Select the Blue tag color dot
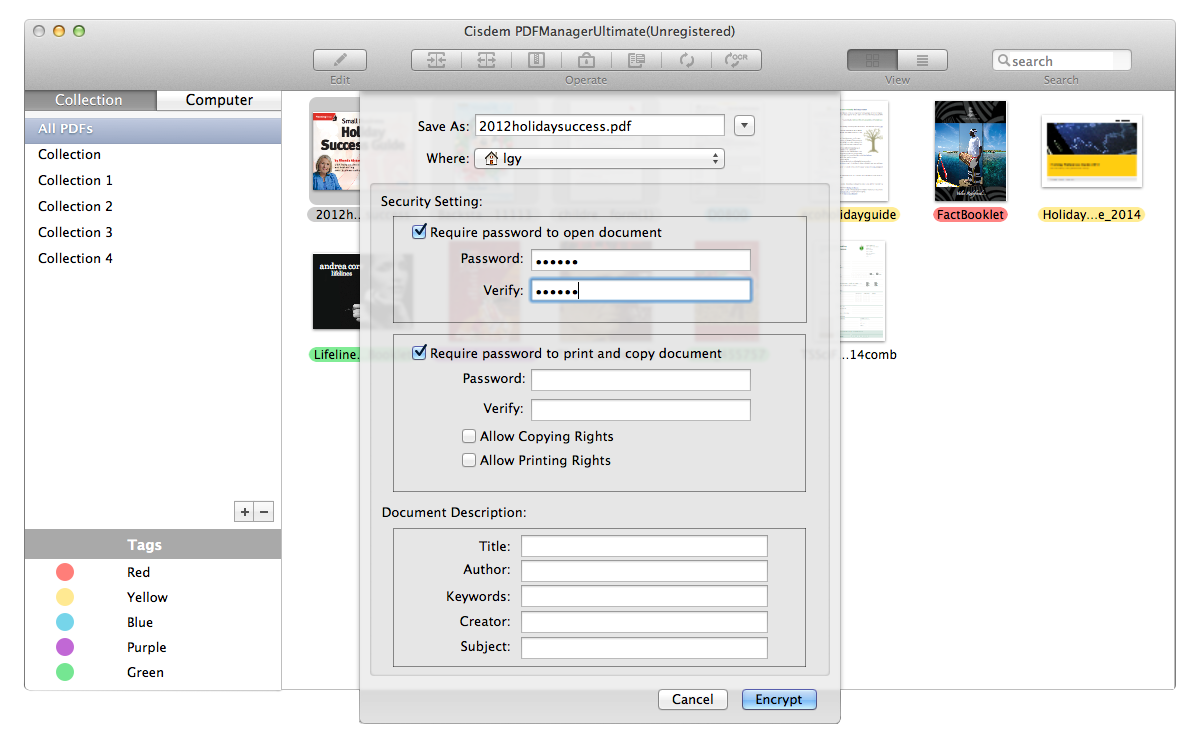This screenshot has height=738, width=1204. (x=65, y=622)
